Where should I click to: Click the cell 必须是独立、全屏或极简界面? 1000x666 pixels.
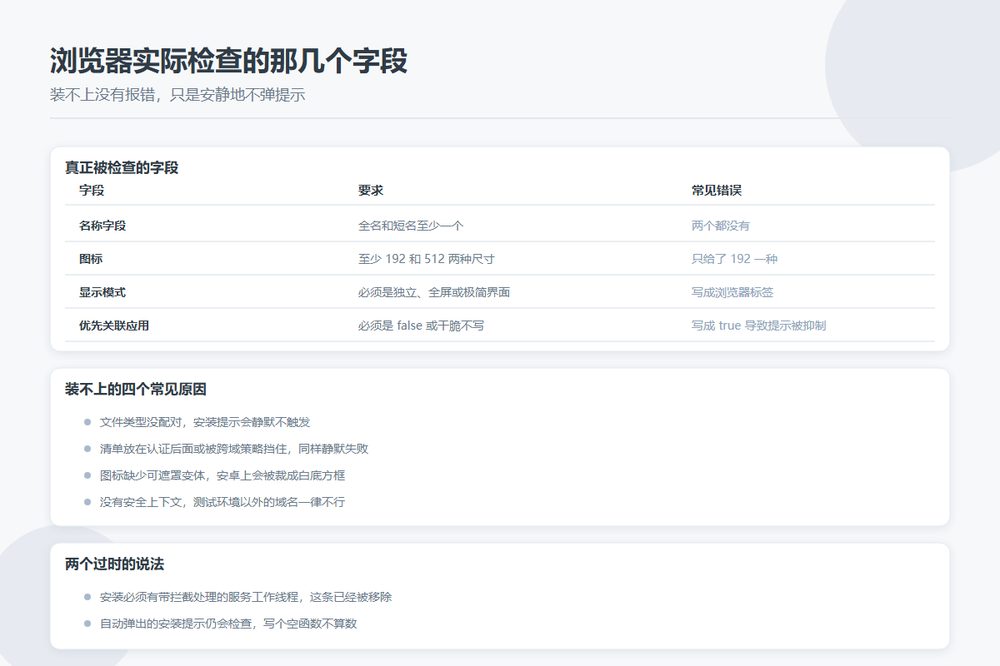[434, 292]
